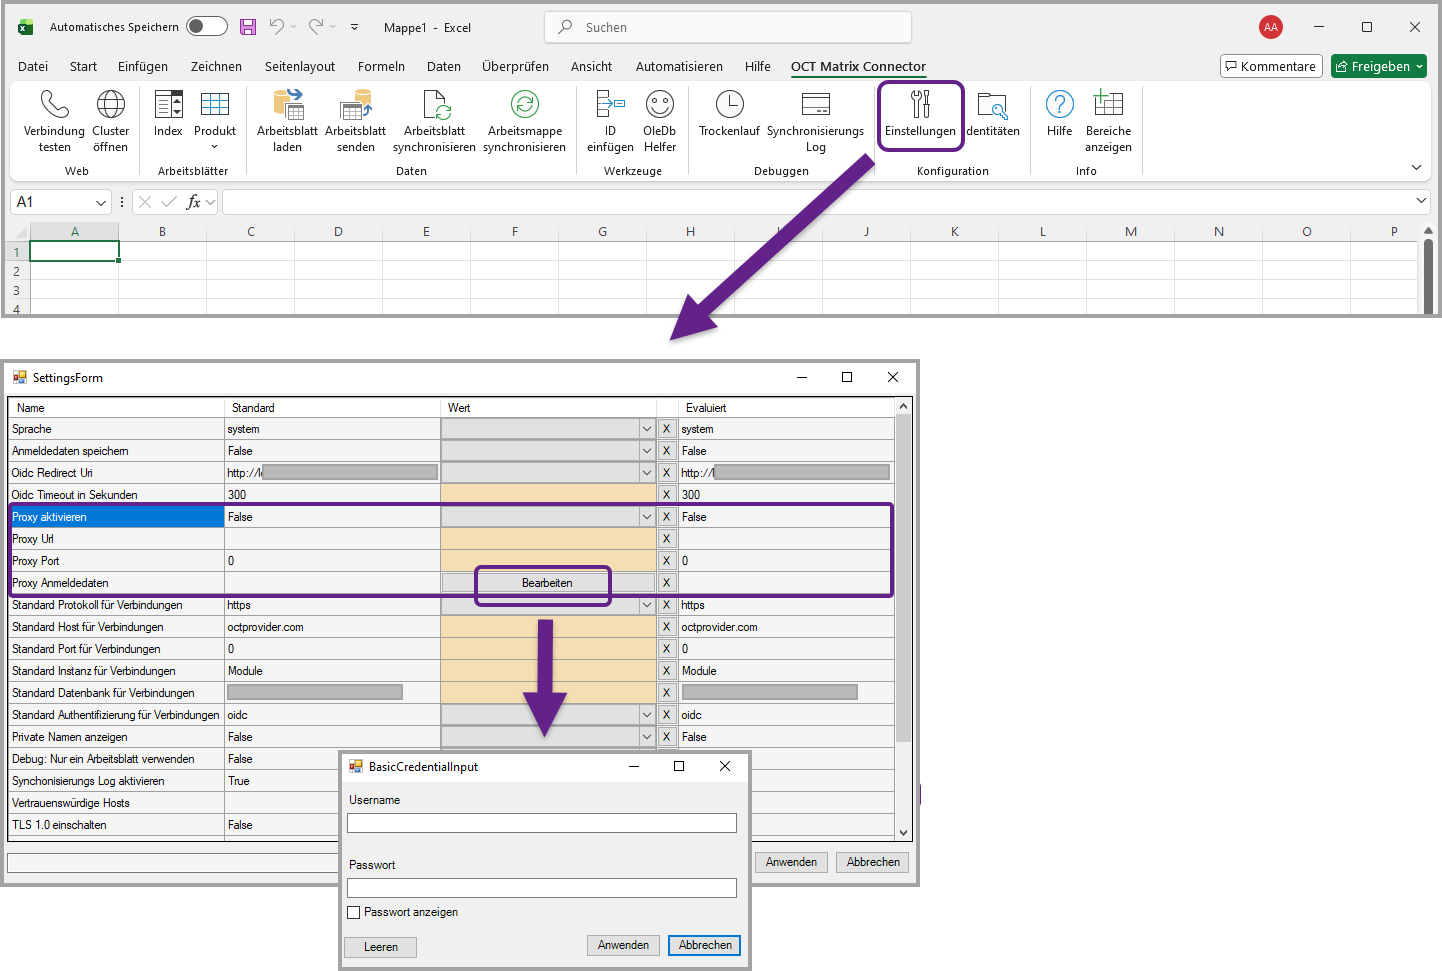Expand the Proxy aktivieren value dropdown
Screen dimensions: 1442x971
click(646, 517)
